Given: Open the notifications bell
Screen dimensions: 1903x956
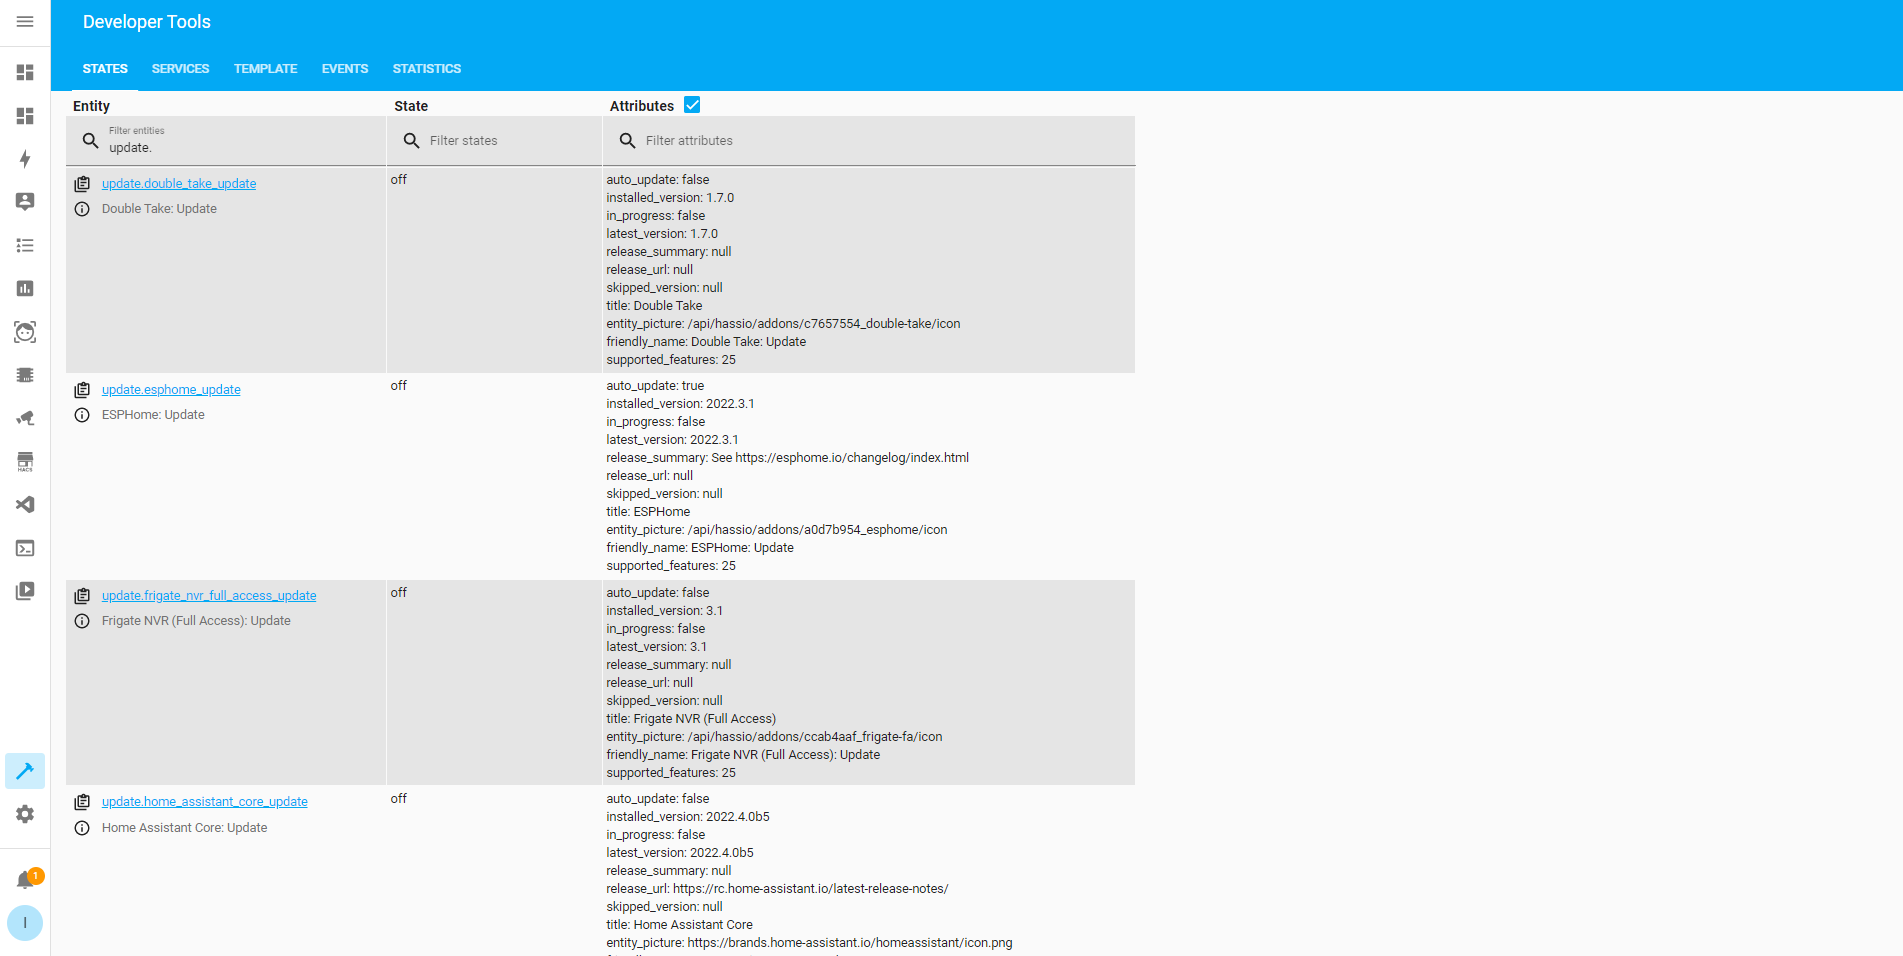Looking at the screenshot, I should pyautogui.click(x=25, y=880).
